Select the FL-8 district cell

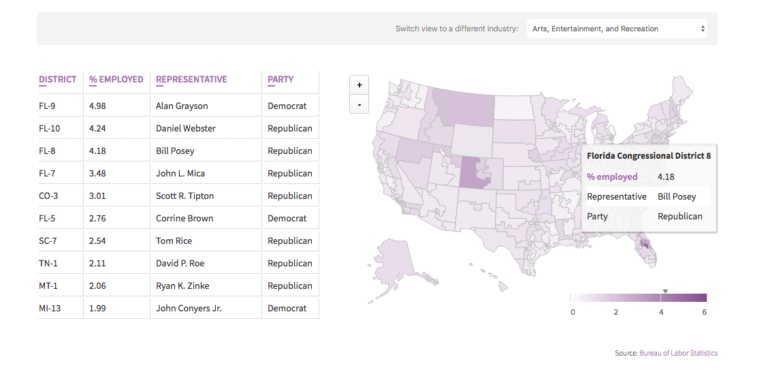pos(47,151)
